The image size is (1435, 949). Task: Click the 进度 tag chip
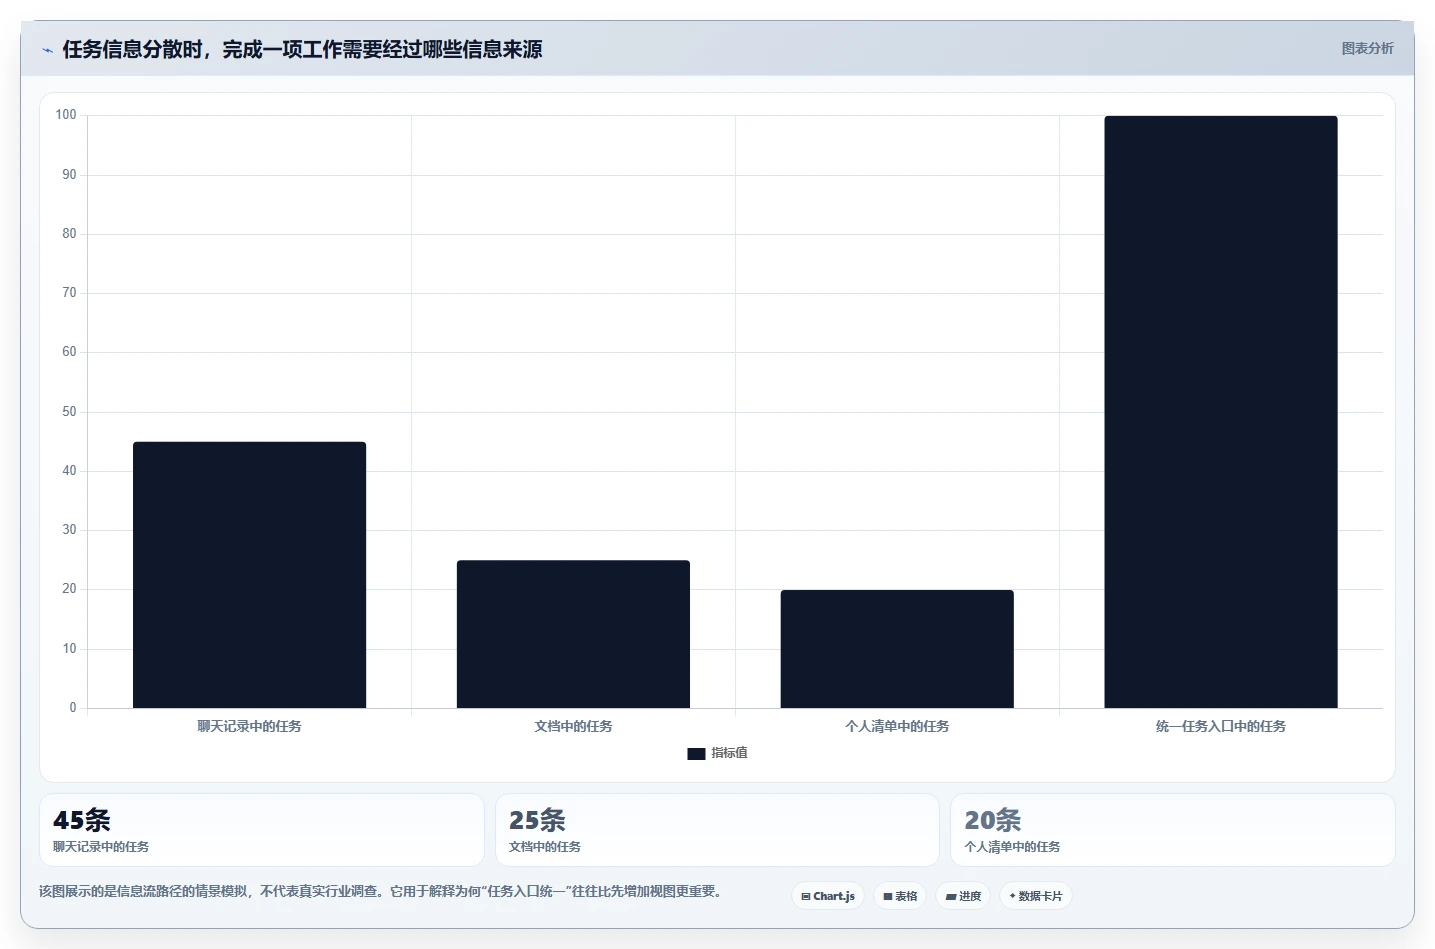pos(963,896)
